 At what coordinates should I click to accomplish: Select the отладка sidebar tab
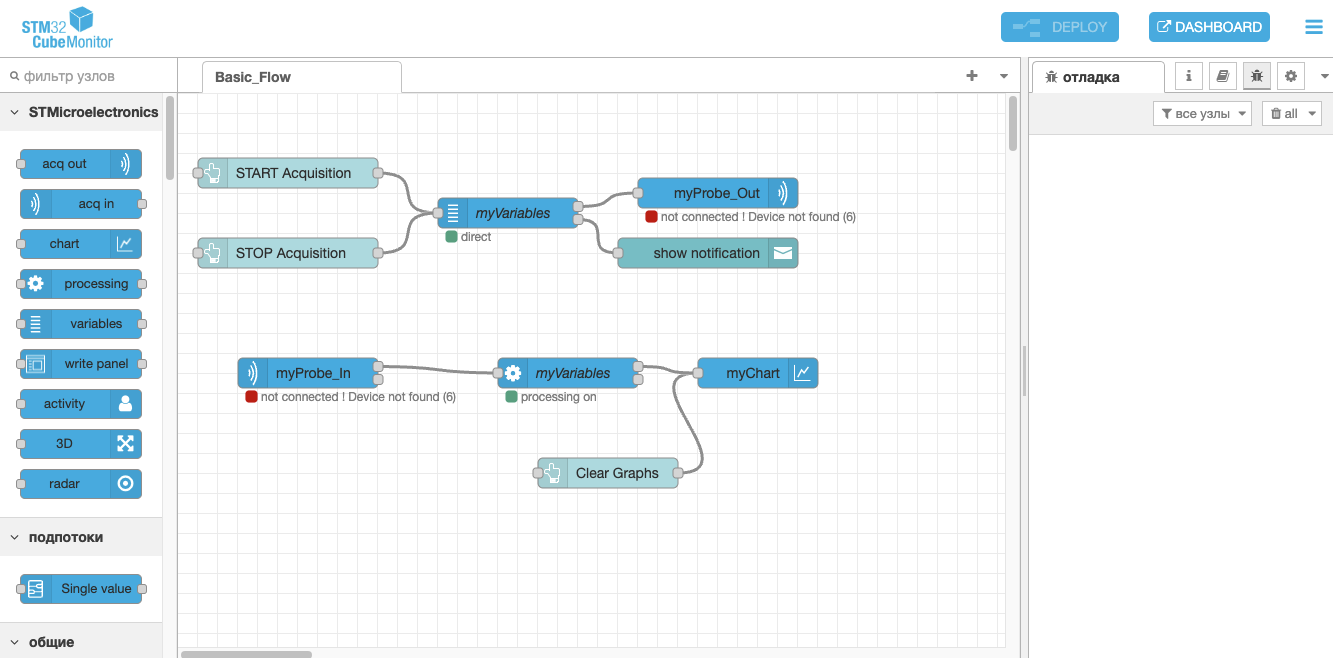1098,77
